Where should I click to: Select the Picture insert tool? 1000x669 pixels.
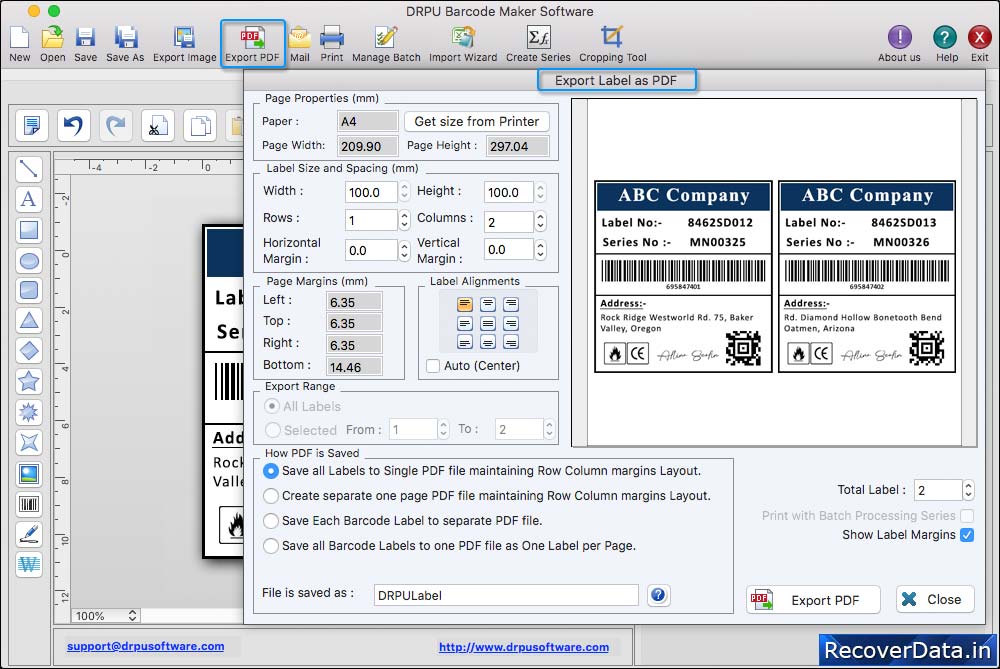(29, 474)
